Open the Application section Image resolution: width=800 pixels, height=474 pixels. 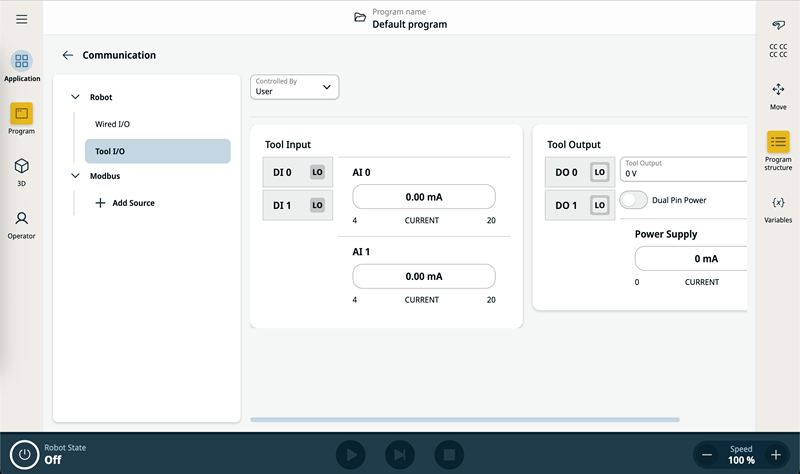[x=22, y=66]
